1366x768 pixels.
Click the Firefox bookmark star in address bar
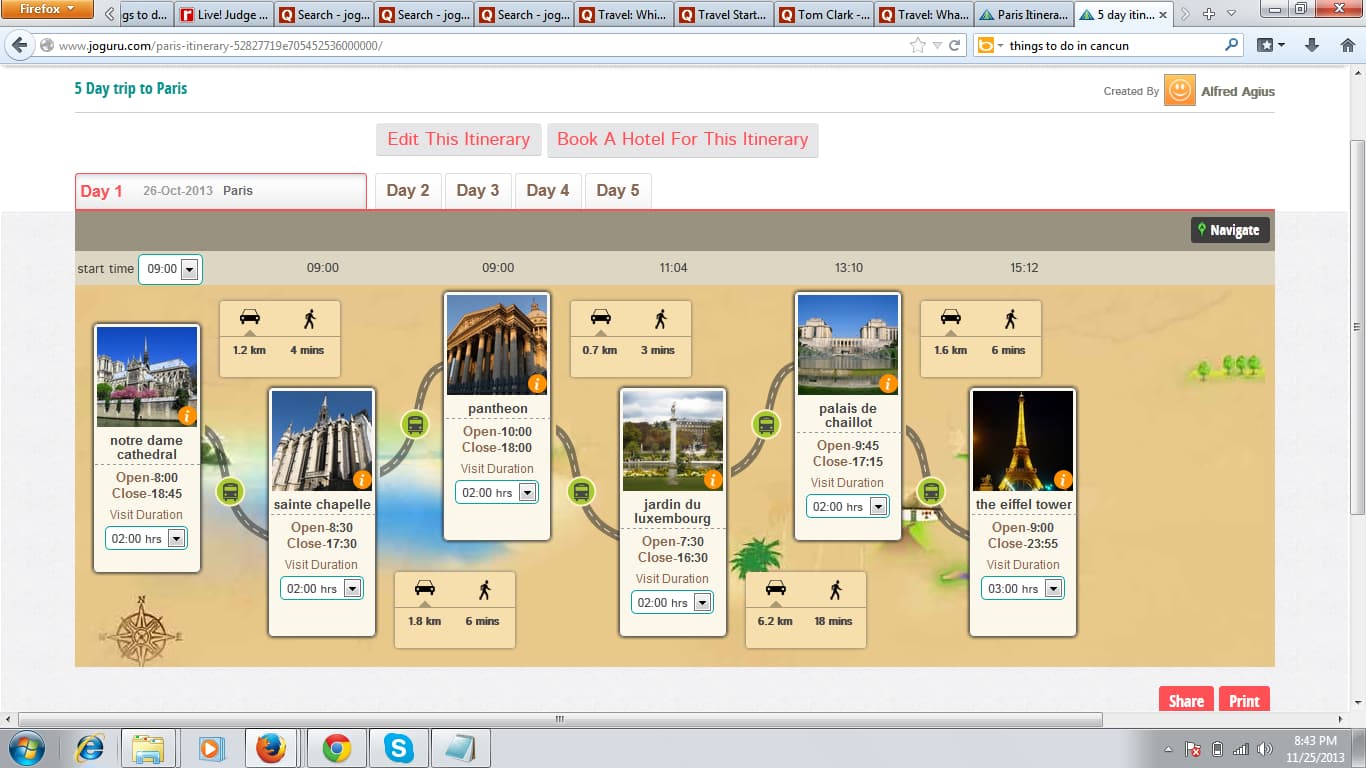pyautogui.click(x=918, y=45)
